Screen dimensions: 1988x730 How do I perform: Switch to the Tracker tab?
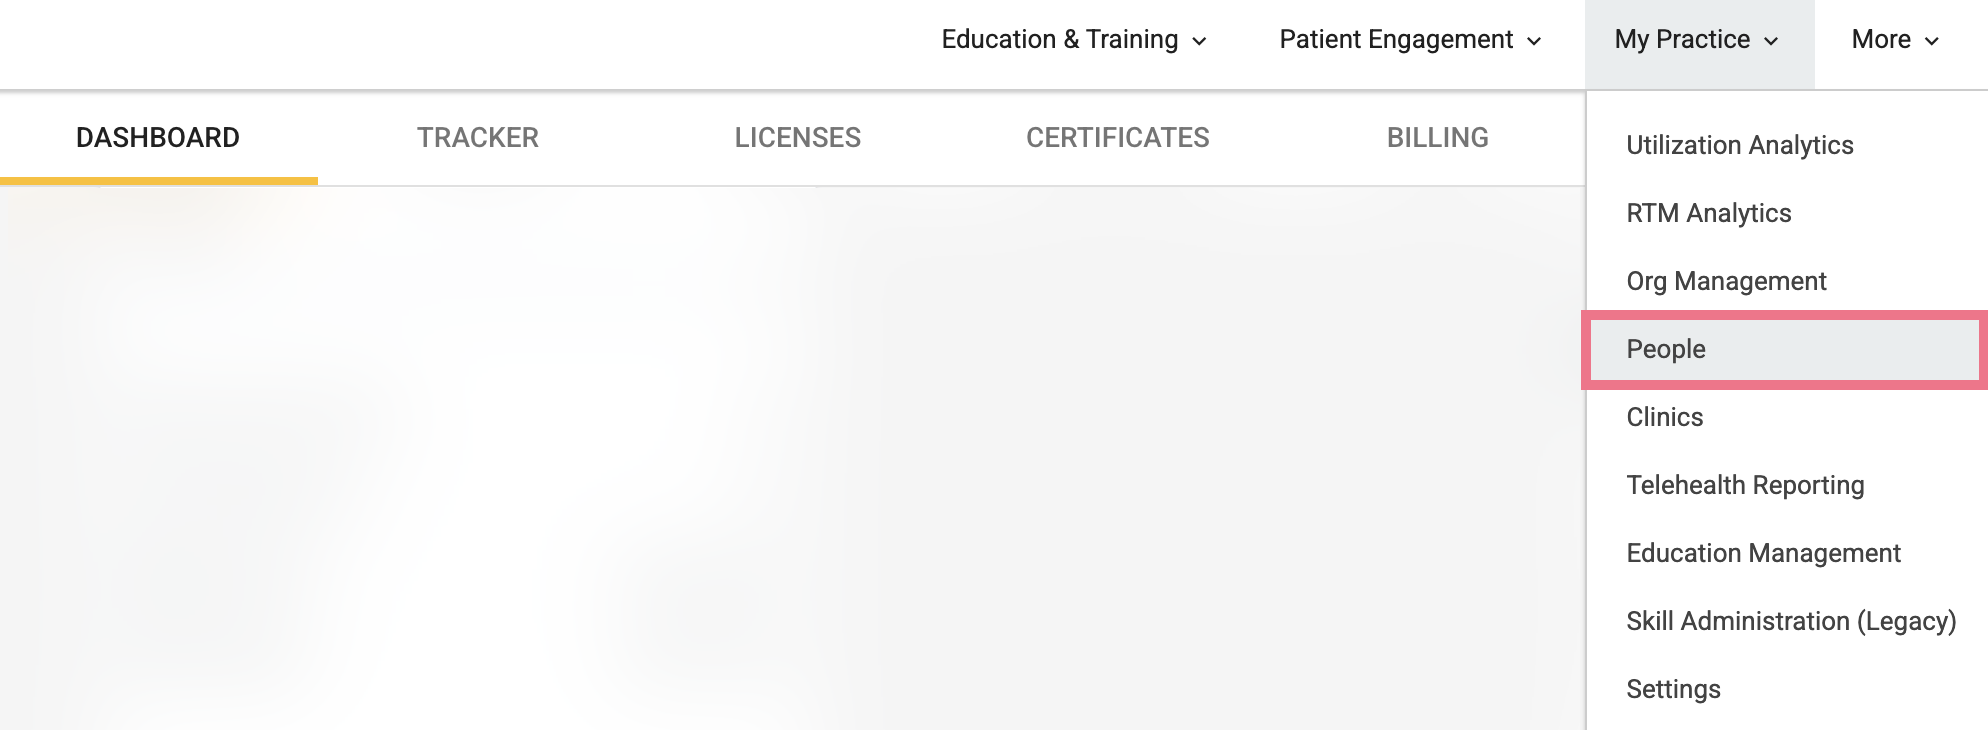[478, 138]
